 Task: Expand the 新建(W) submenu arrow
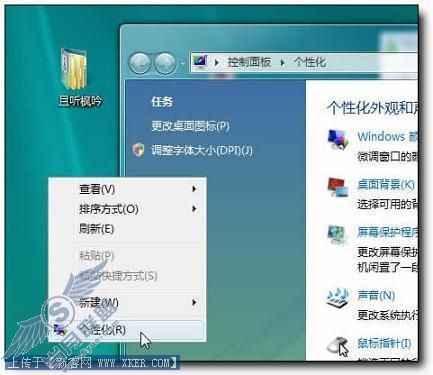(194, 303)
